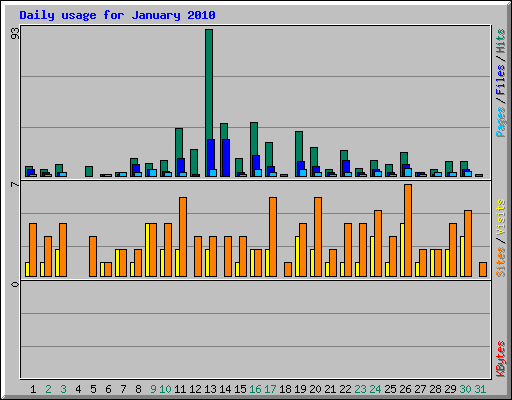Click the x-axis day label 19
Image resolution: width=512 pixels, height=400 pixels.
click(300, 389)
